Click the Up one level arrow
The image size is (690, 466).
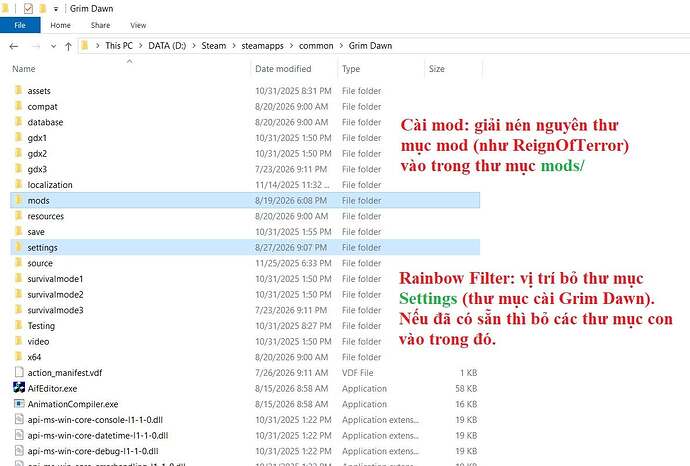coord(68,46)
